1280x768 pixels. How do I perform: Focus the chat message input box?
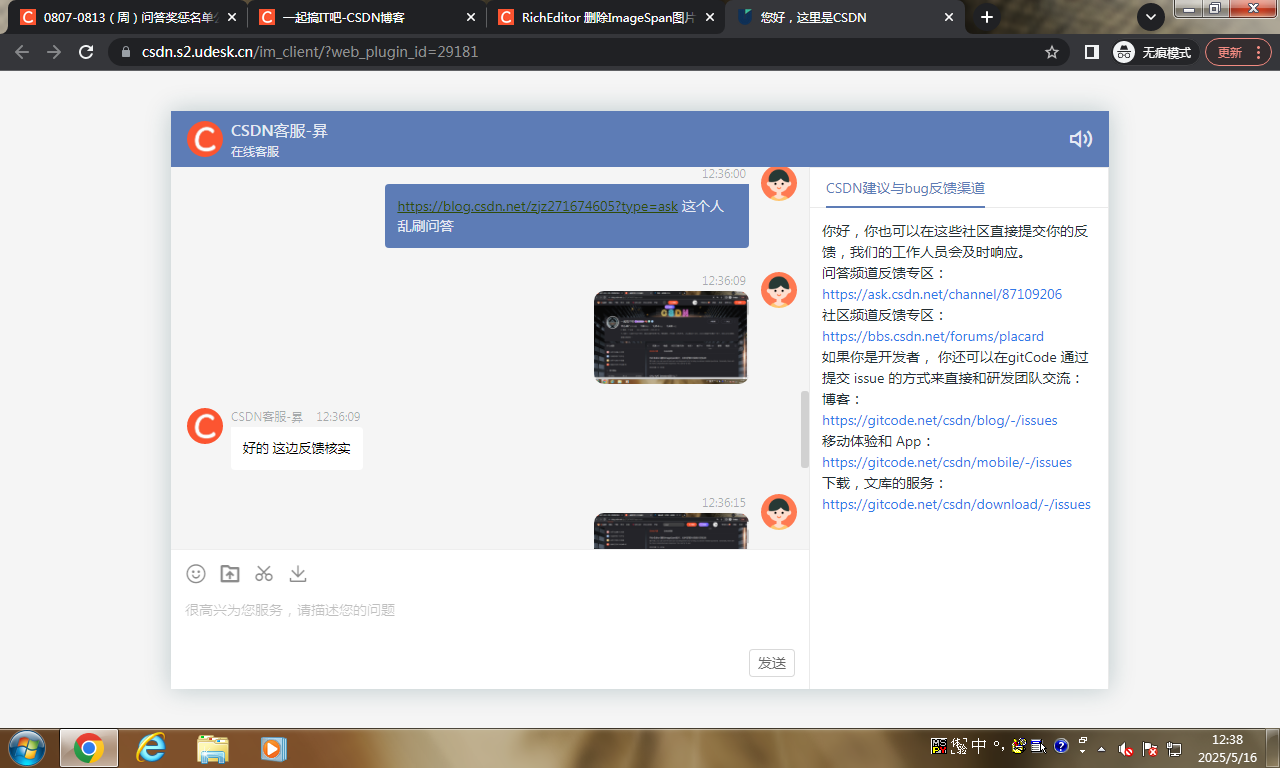(490, 610)
